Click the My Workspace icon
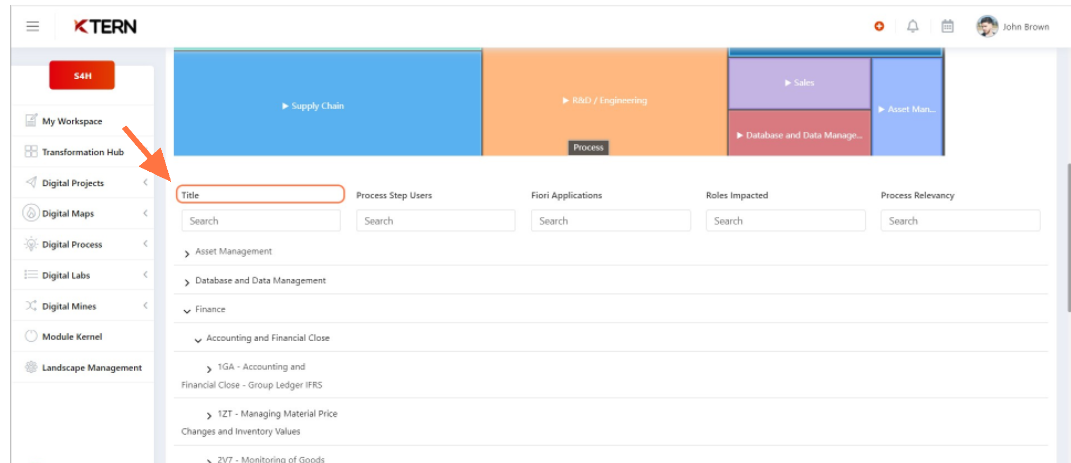Viewport: 1071px width, 463px height. 31,121
